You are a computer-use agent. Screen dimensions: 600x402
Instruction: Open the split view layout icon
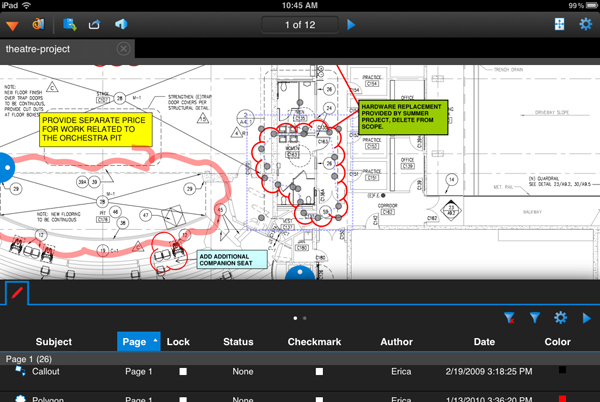560,24
